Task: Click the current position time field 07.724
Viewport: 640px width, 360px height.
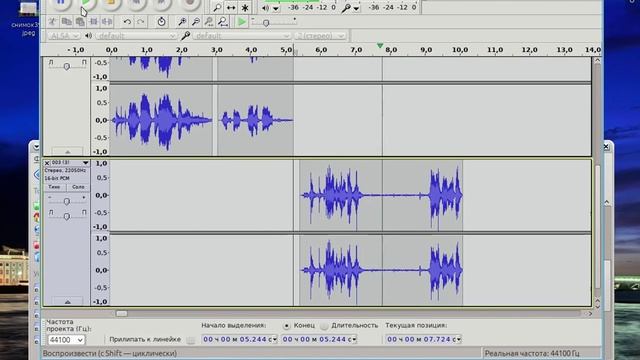Action: click(424, 339)
